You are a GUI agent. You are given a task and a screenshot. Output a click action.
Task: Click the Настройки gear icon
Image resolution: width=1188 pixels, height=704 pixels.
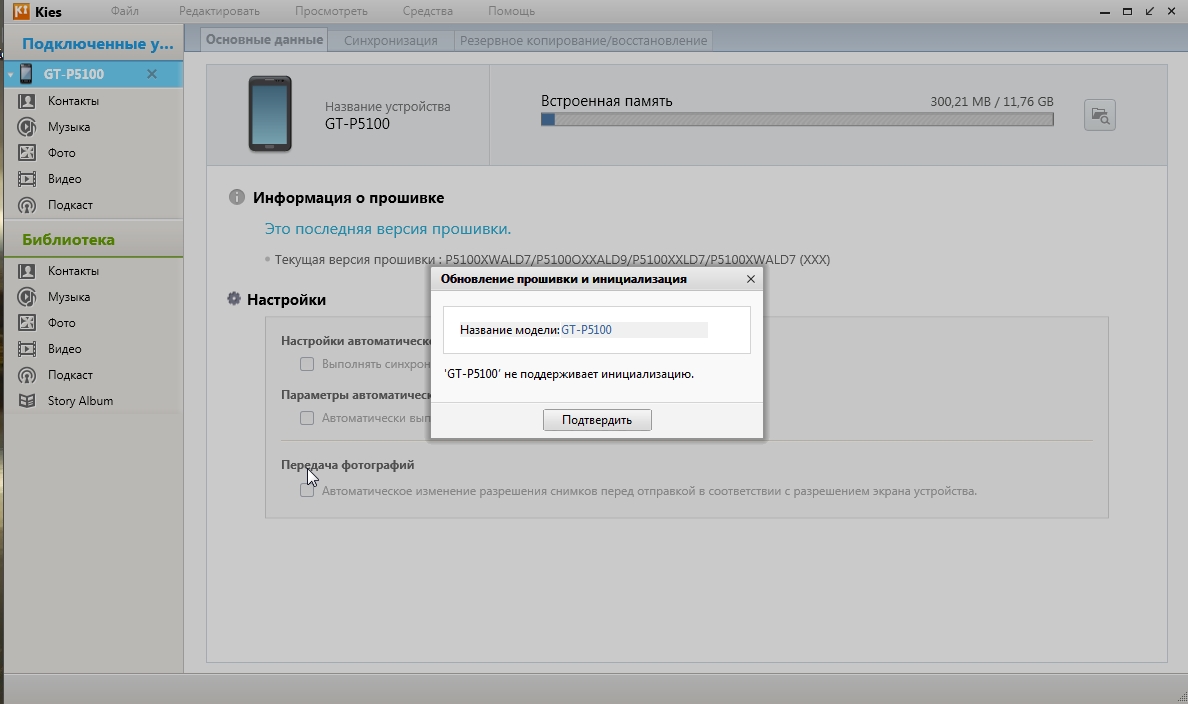(x=234, y=299)
